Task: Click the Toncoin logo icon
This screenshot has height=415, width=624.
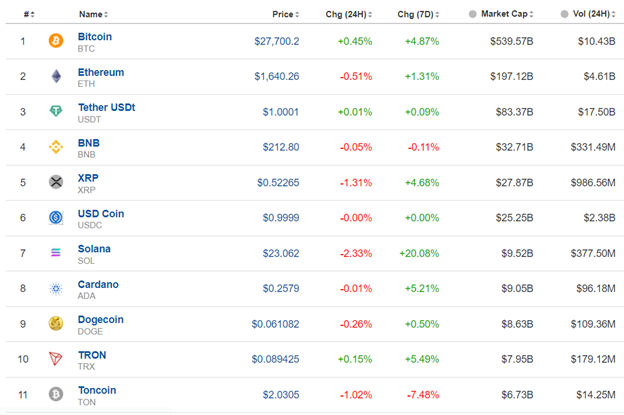Action: pyautogui.click(x=56, y=394)
